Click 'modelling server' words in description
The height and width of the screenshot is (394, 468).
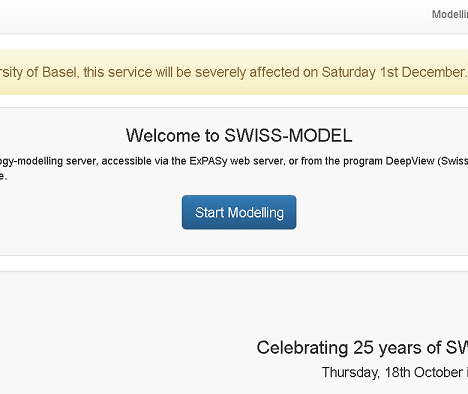[58, 161]
